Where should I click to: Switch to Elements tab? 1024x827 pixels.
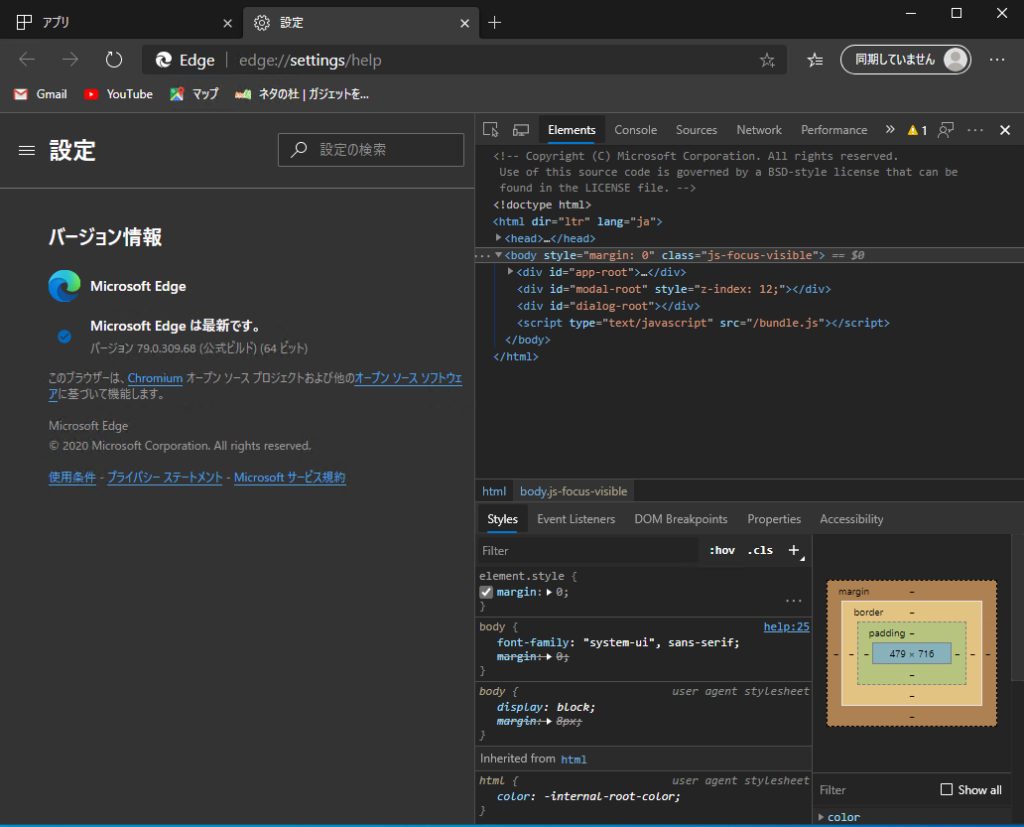tap(571, 130)
